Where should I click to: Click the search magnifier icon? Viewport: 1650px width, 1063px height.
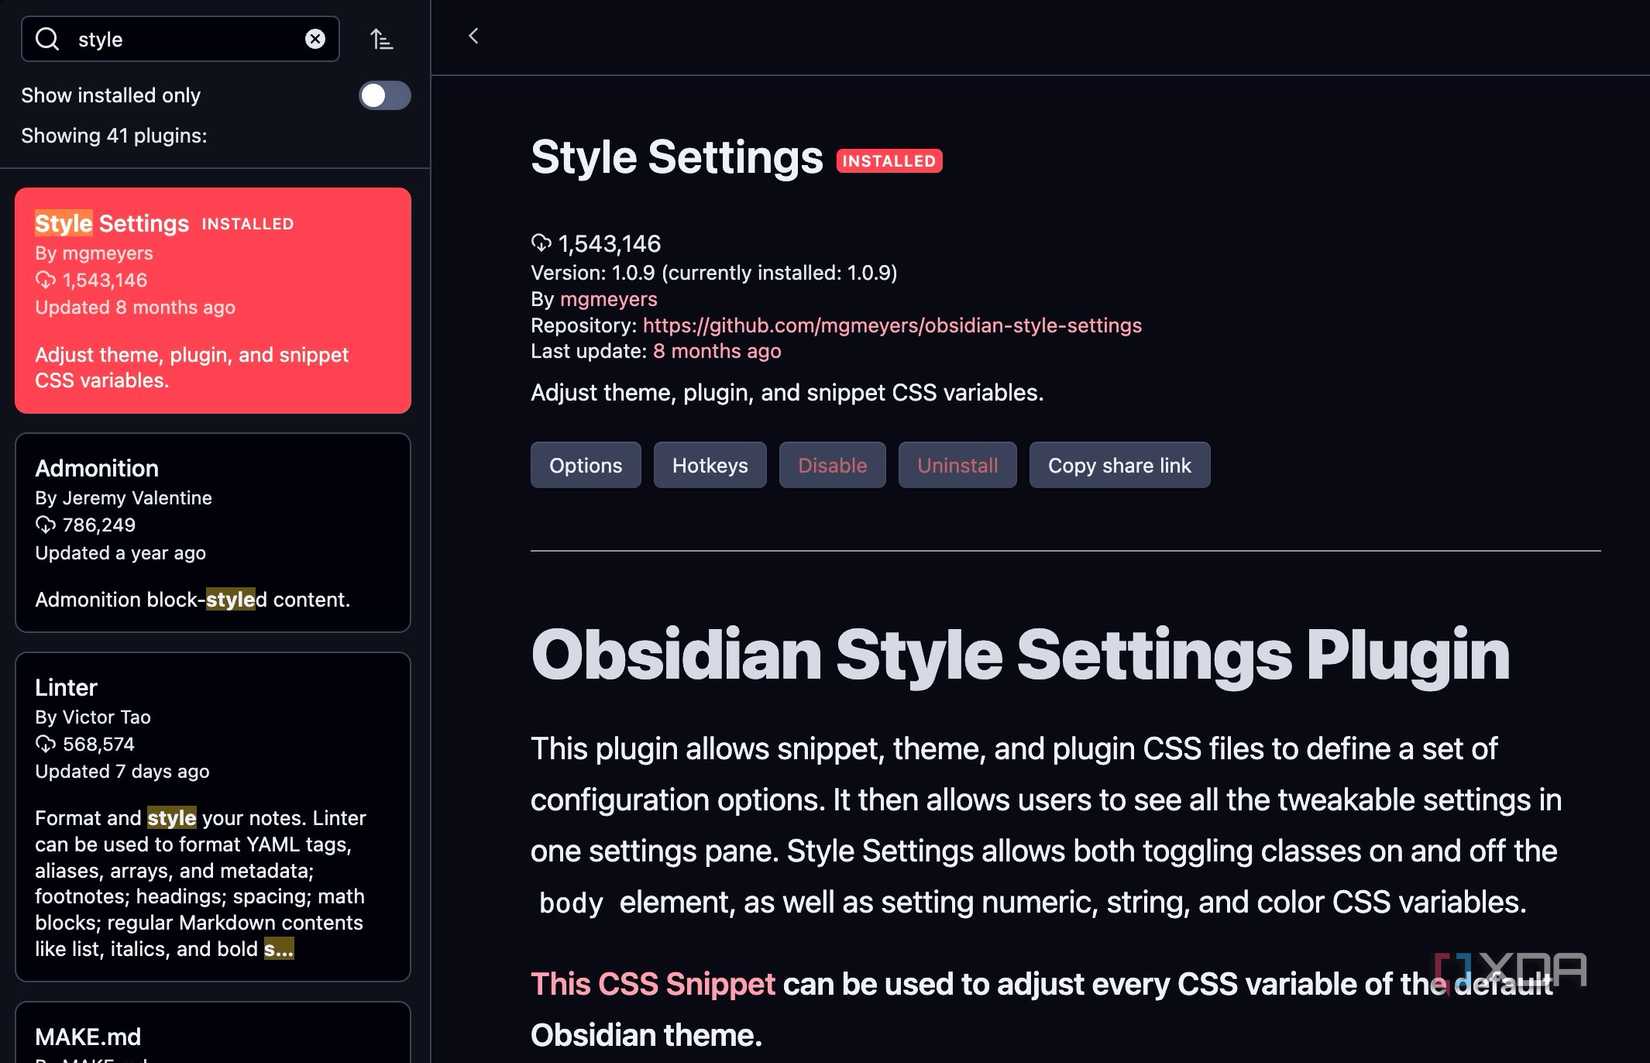[46, 39]
